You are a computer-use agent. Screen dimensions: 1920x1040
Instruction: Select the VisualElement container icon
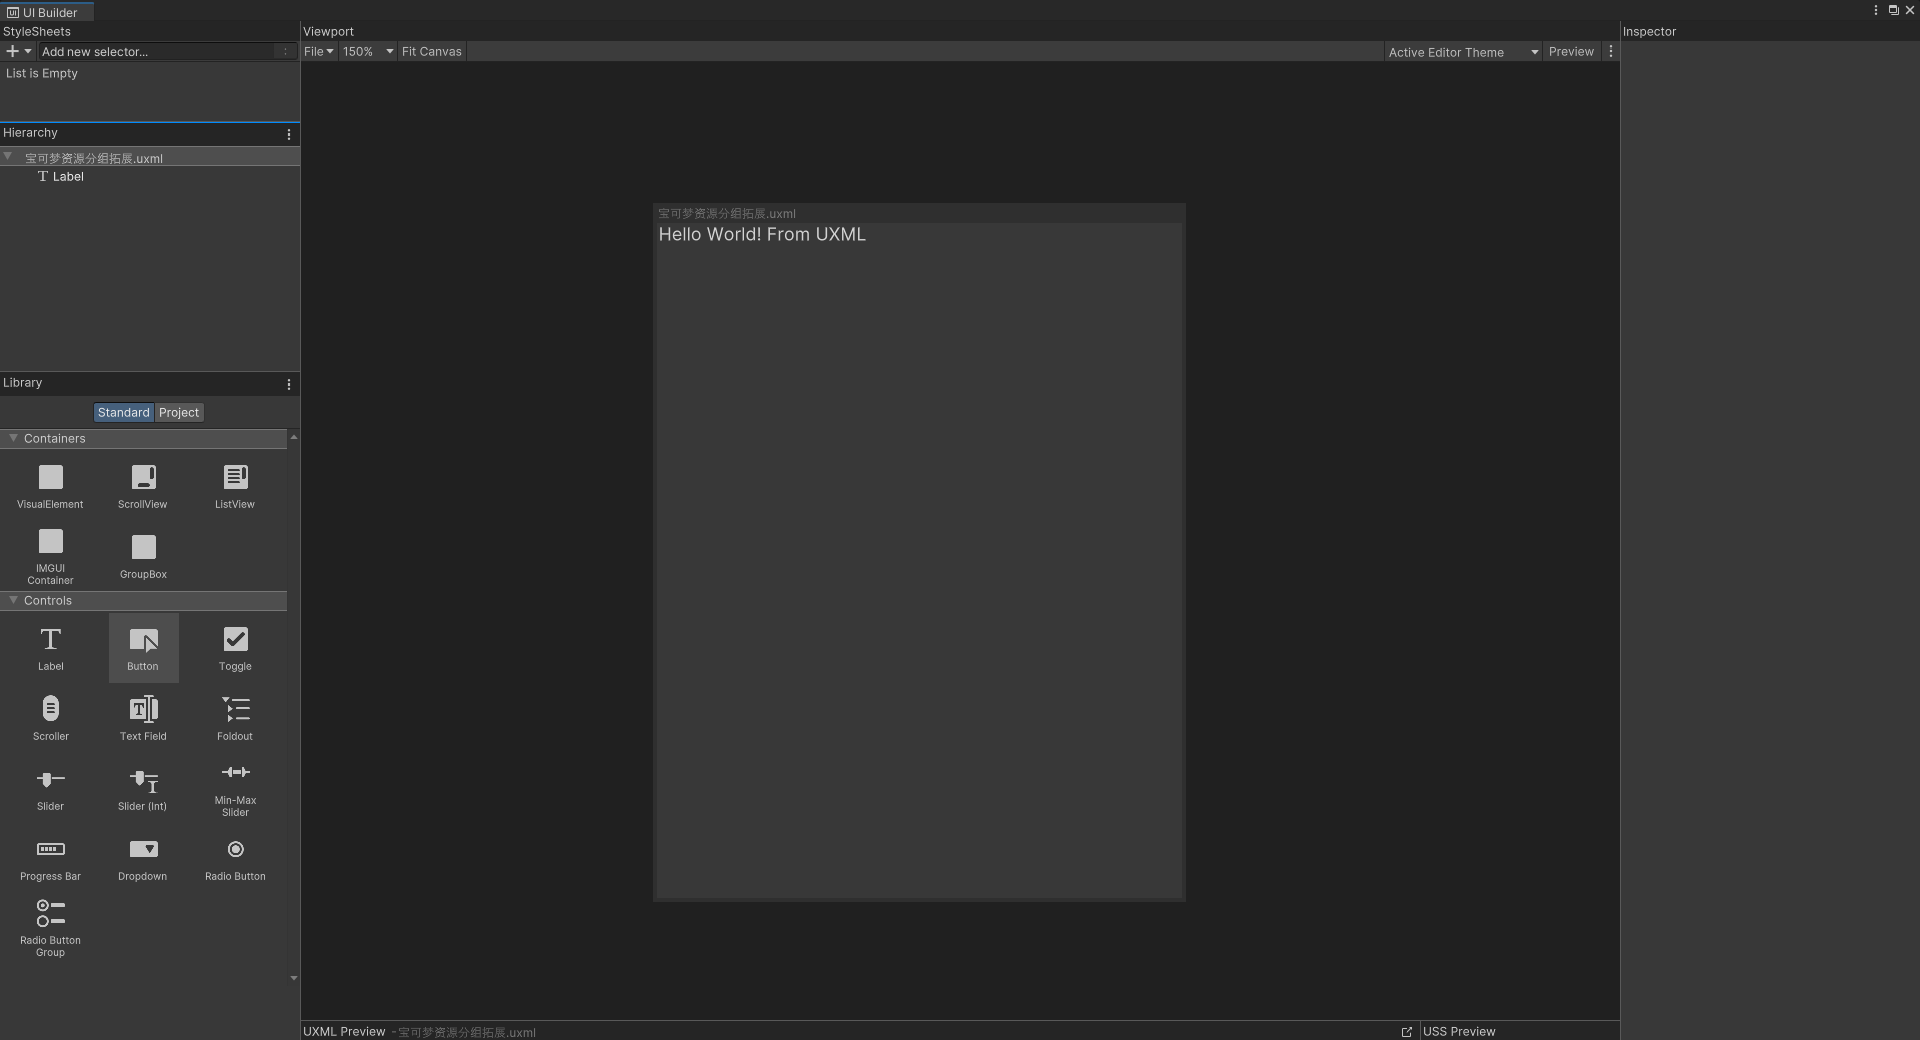50,478
